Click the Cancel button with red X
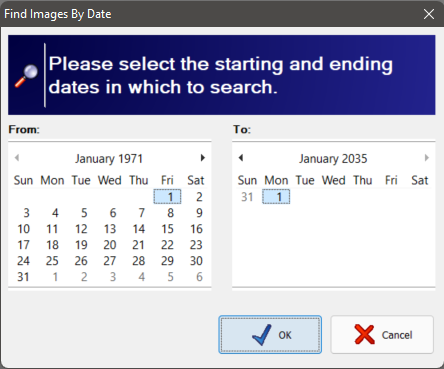The width and height of the screenshot is (444, 369). tap(382, 335)
